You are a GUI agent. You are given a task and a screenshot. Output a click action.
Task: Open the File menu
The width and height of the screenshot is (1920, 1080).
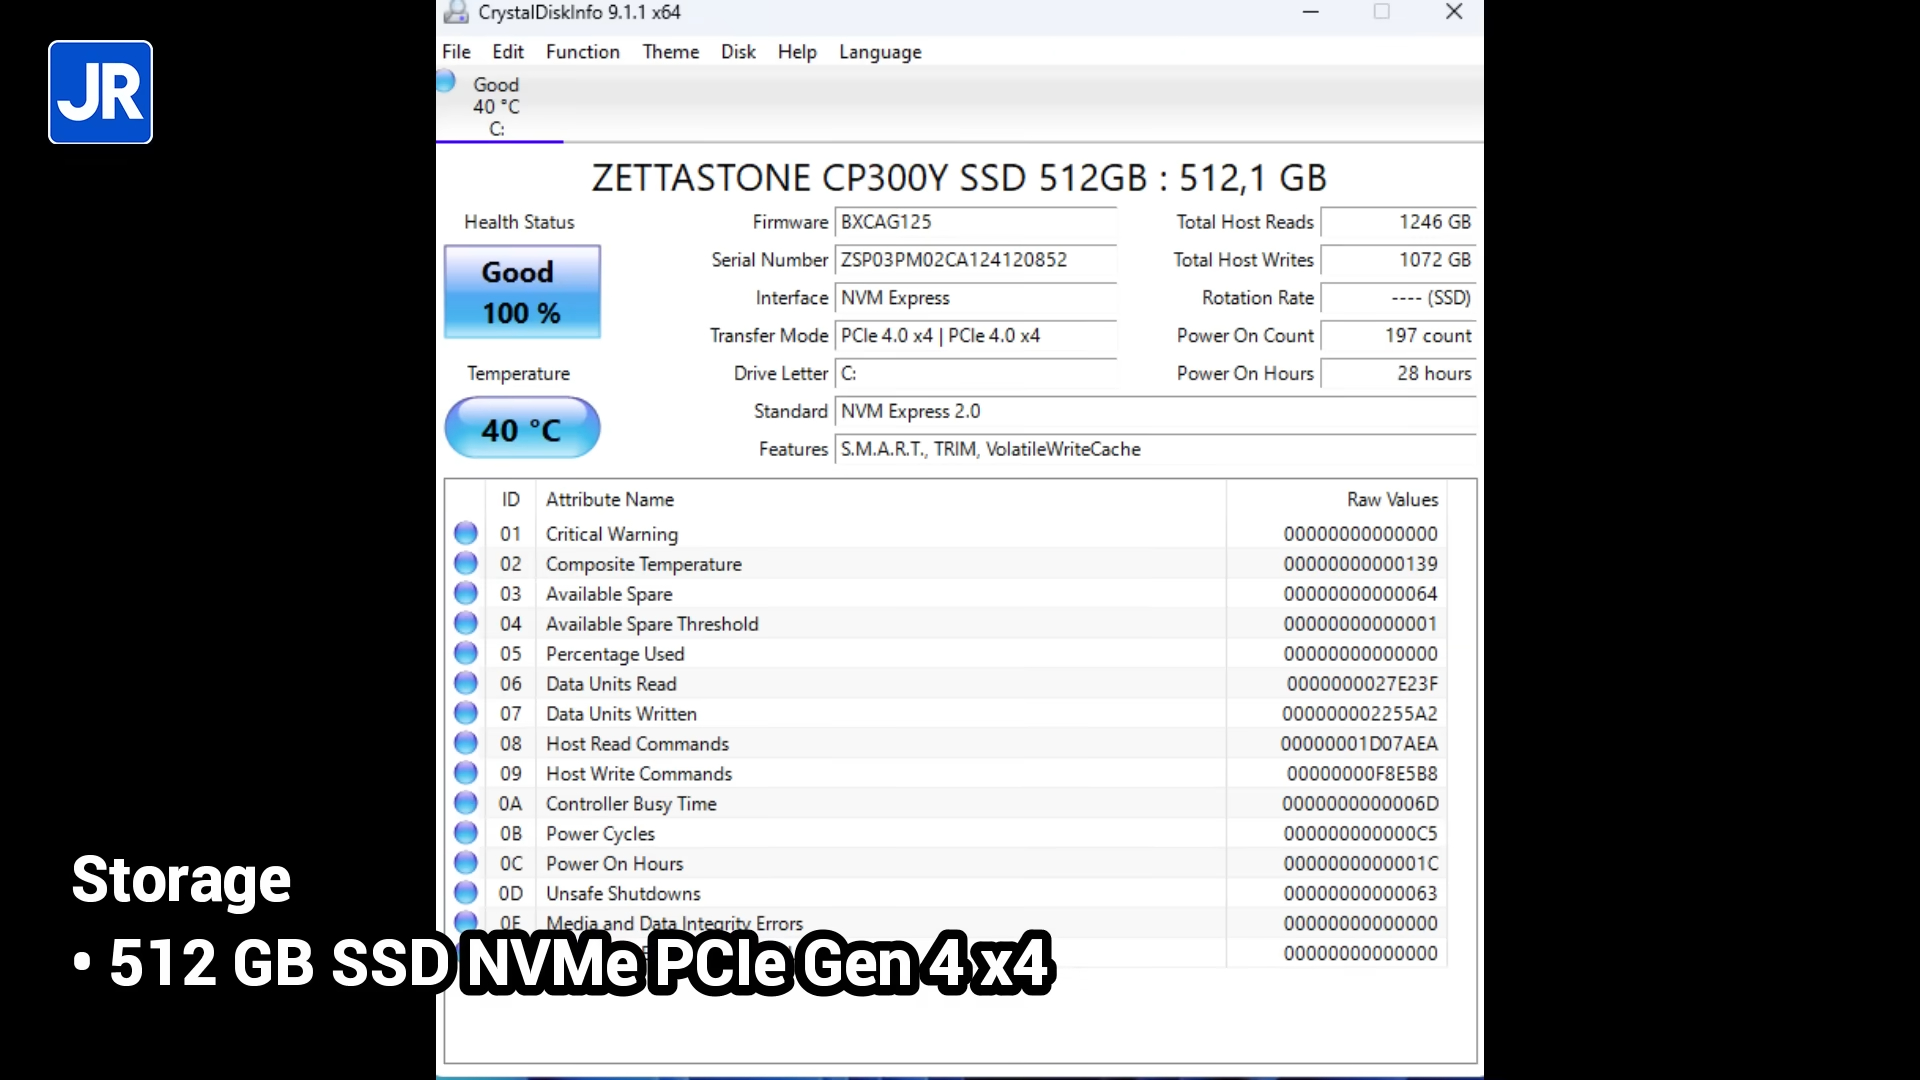[x=456, y=52]
